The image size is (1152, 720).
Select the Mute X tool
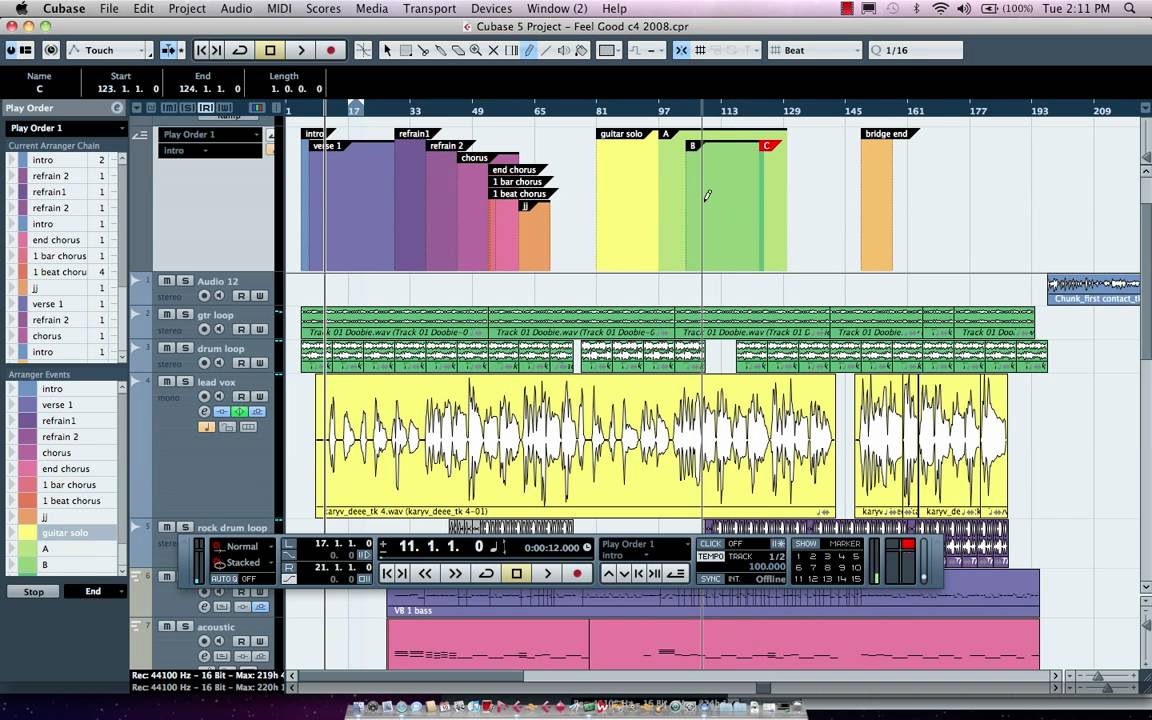pos(494,50)
